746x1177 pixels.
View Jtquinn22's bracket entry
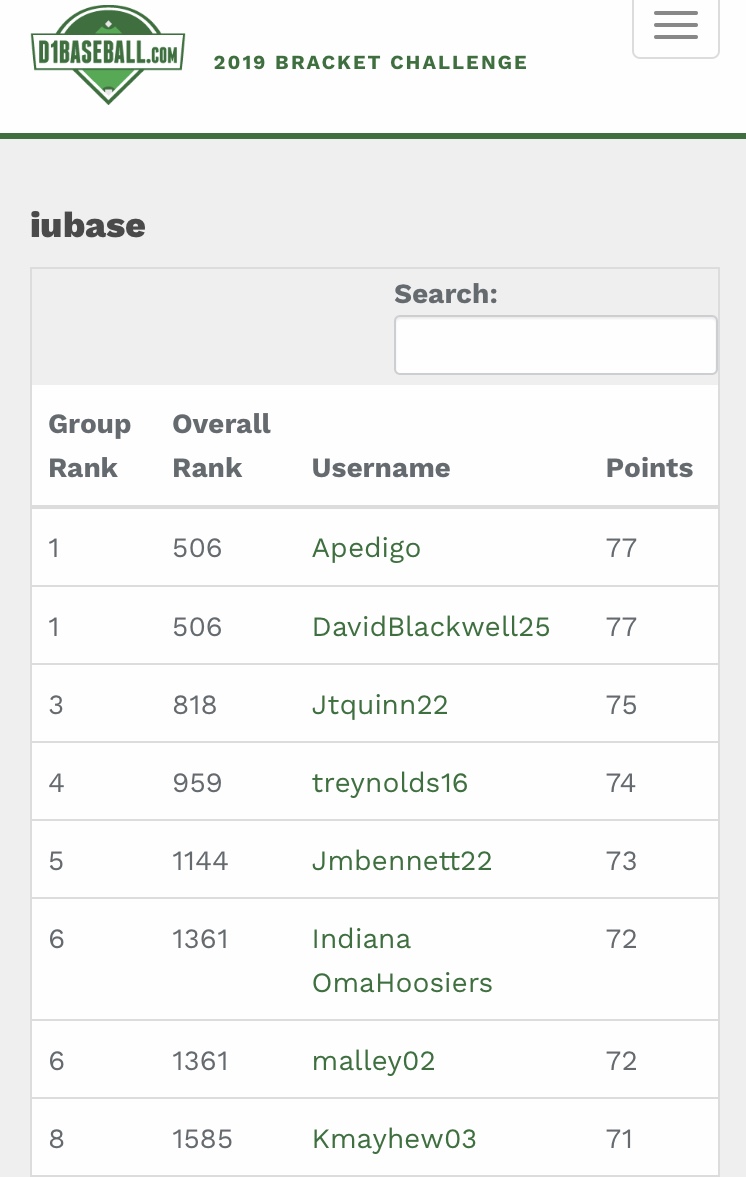[x=380, y=704]
